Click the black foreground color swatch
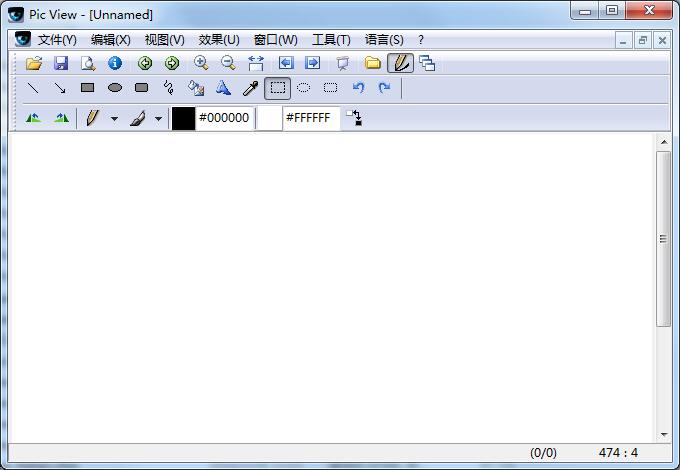 (x=183, y=118)
